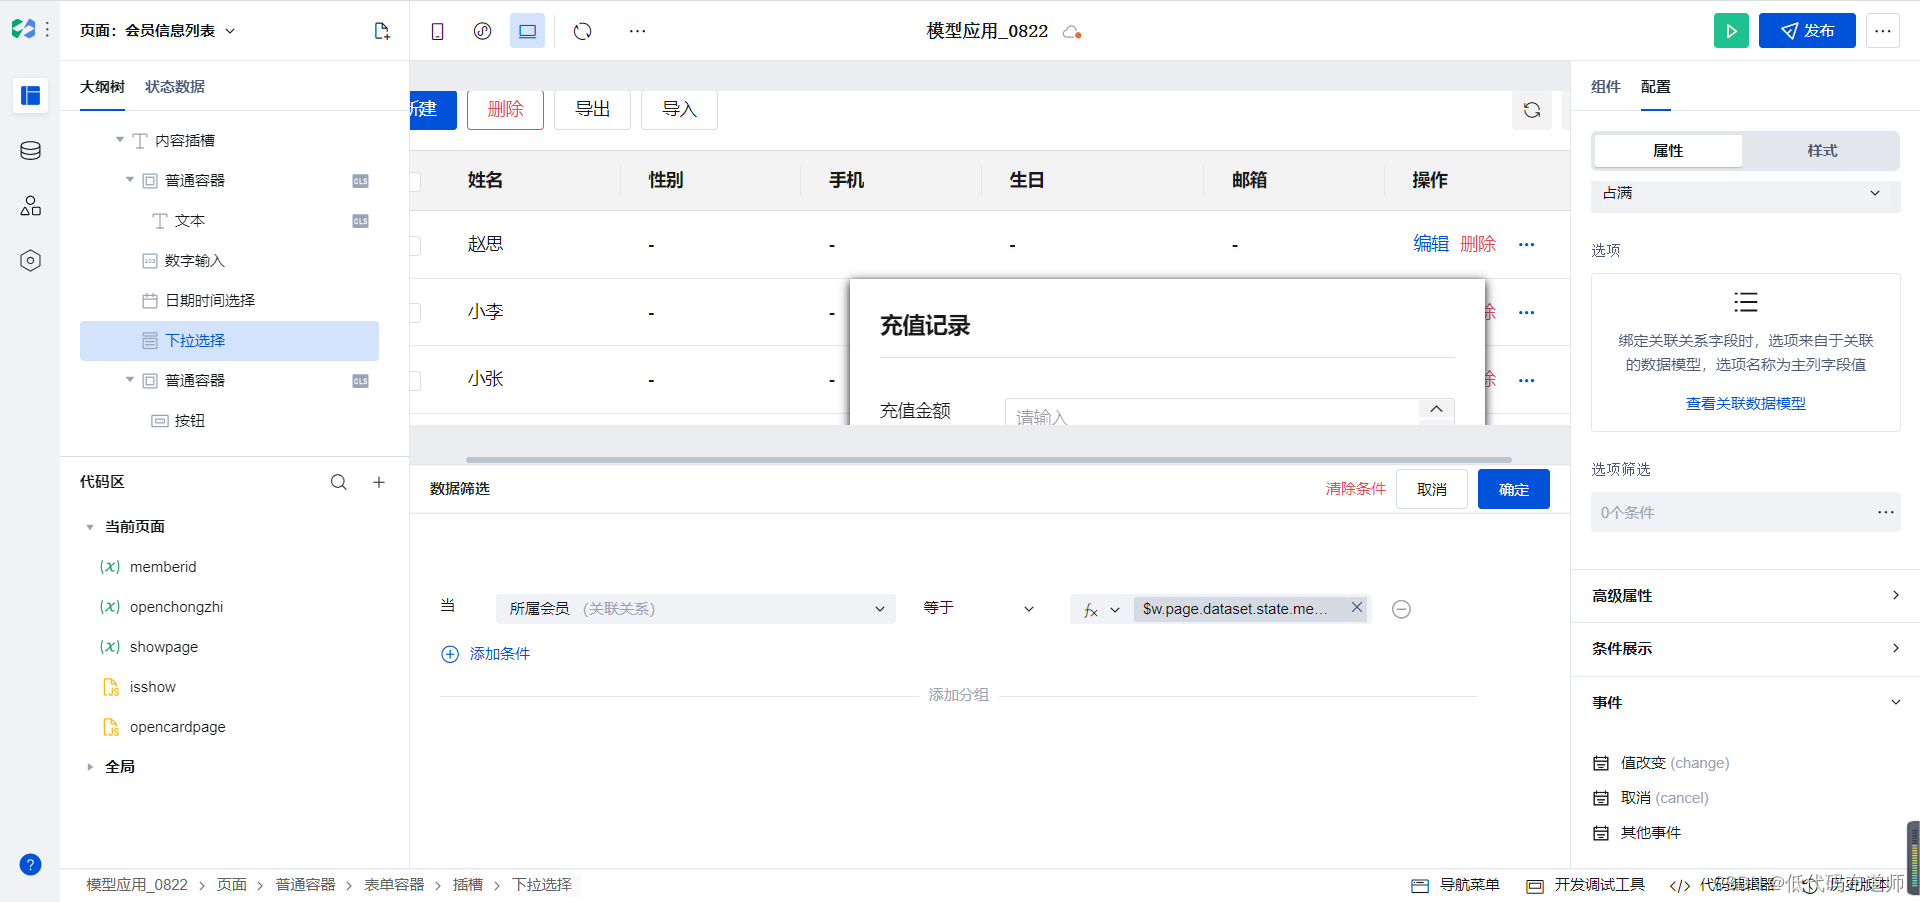Viewport: 1920px width, 902px height.
Task: Click the blue help question mark icon
Action: pyautogui.click(x=30, y=865)
